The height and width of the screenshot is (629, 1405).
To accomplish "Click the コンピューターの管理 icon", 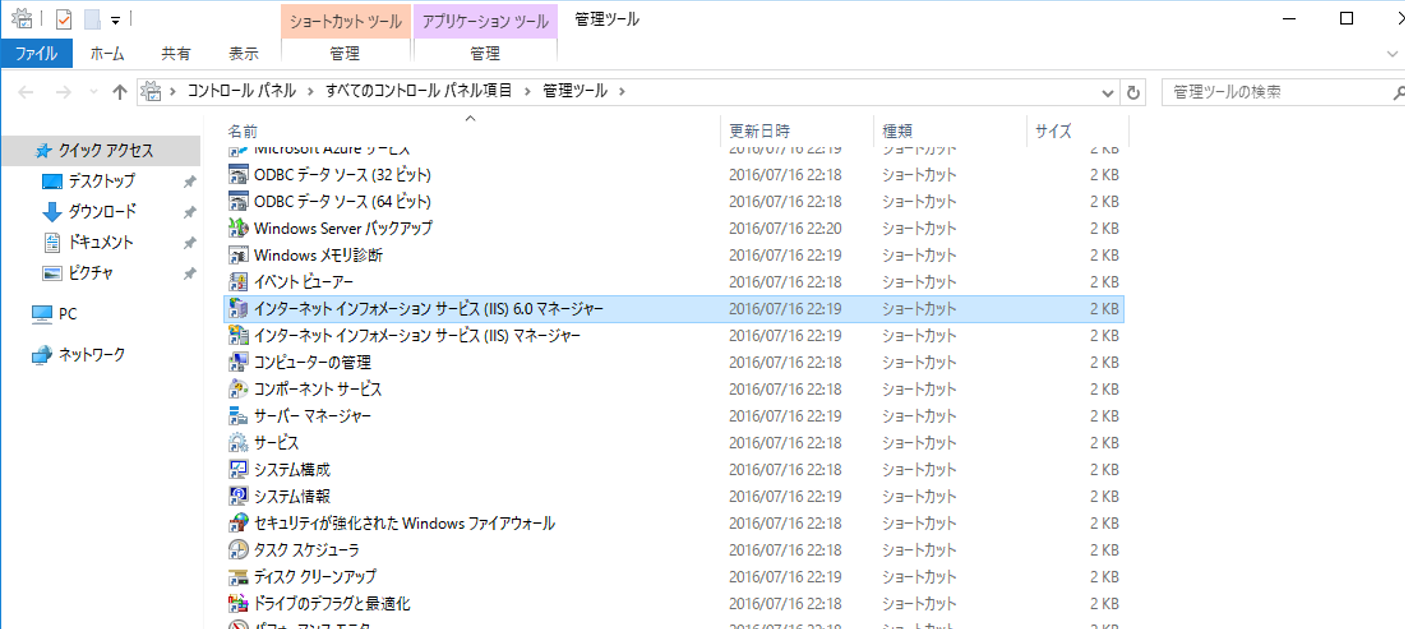I will coord(238,362).
